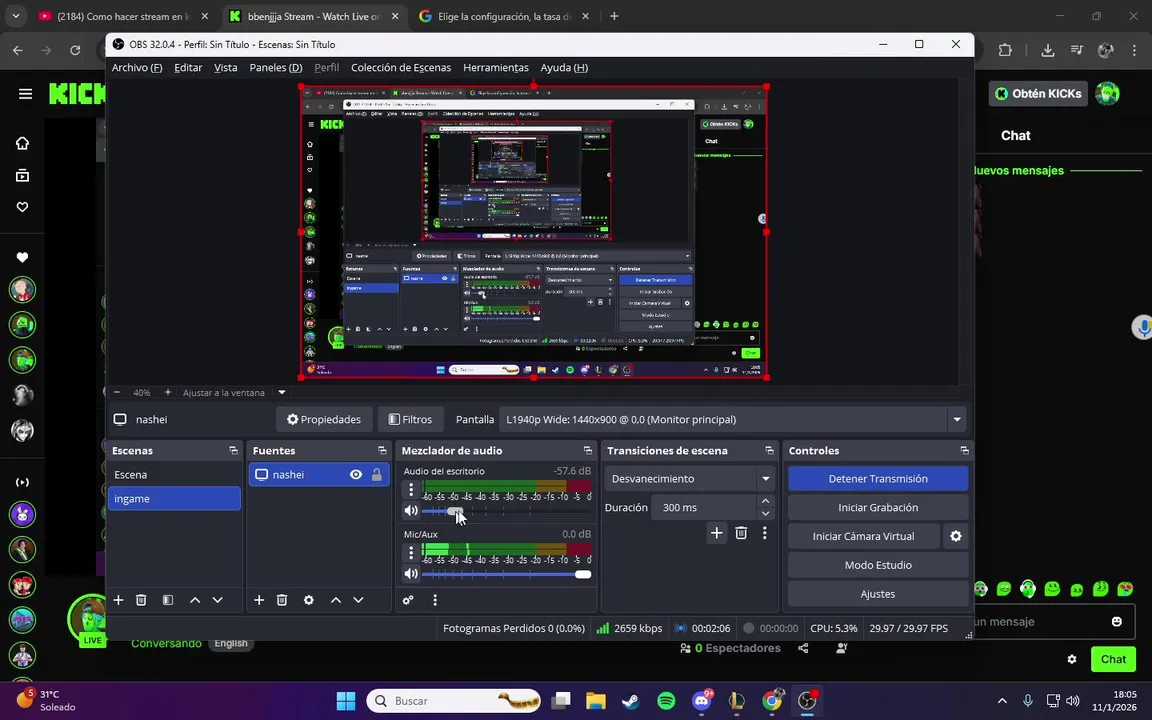Open audio mixer three-dot menu at bottom
Screen dimensions: 1152x720
pos(435,600)
